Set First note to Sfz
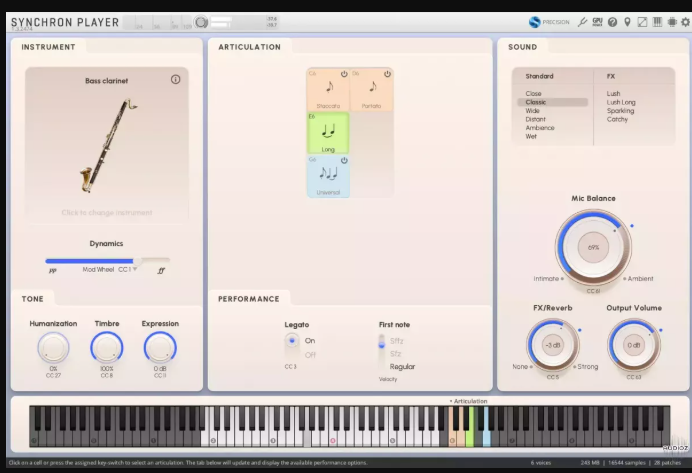This screenshot has height=473, width=692. click(x=395, y=353)
